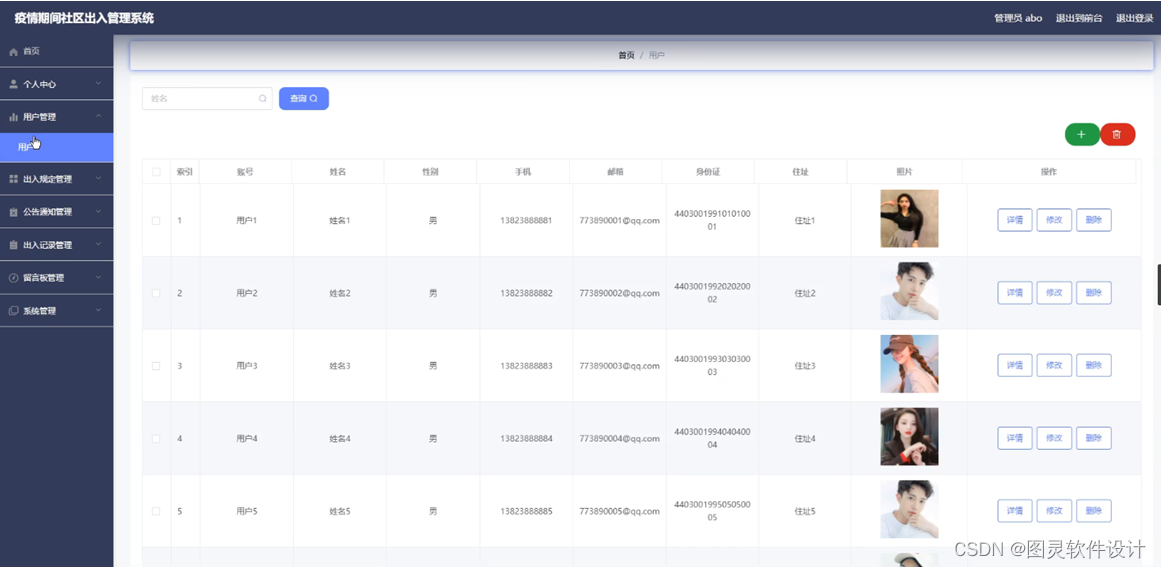The height and width of the screenshot is (568, 1161).
Task: Click 修改 for 用户4
Action: [1054, 438]
